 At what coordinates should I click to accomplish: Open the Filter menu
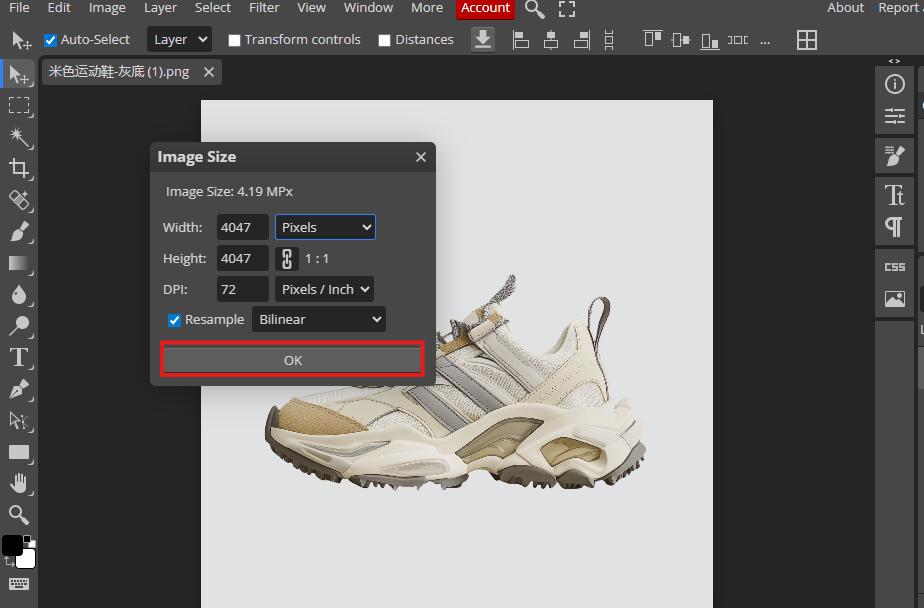click(x=264, y=8)
